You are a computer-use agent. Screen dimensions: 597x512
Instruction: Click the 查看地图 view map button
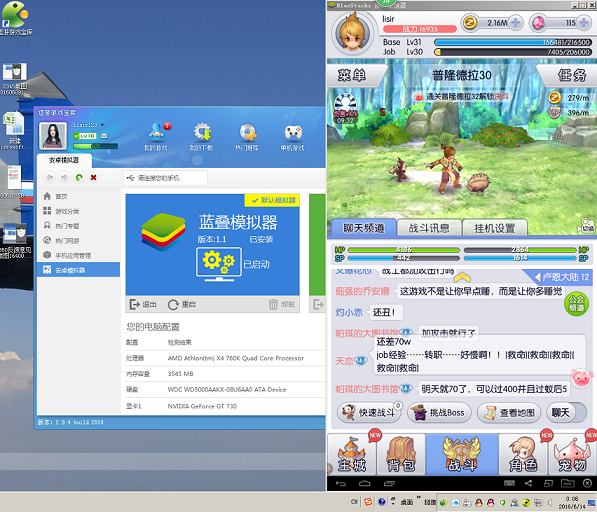[x=509, y=413]
